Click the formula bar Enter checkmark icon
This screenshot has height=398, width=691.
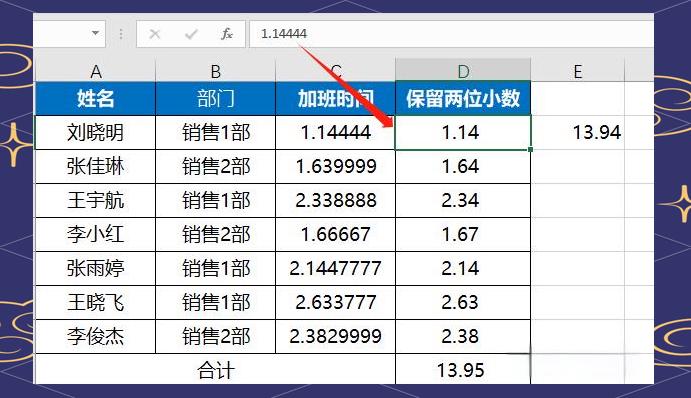pos(191,33)
